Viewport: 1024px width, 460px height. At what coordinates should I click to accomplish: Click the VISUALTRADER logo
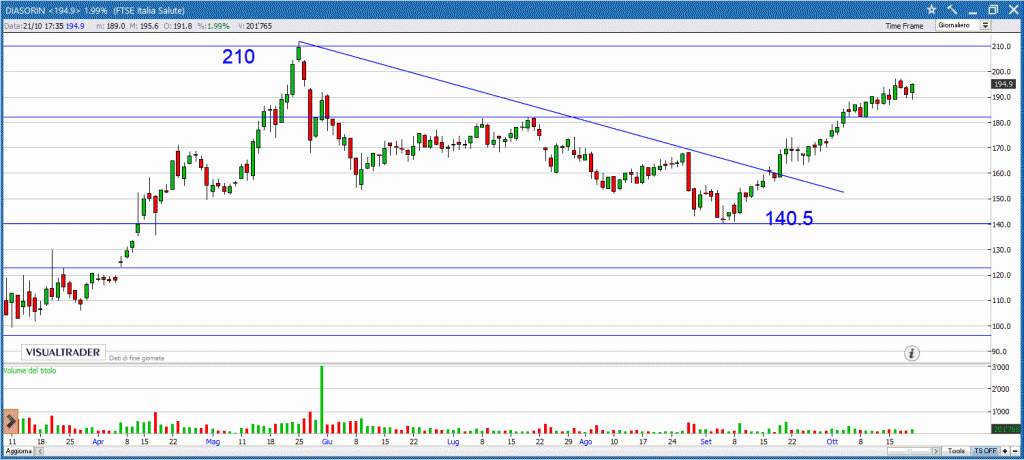point(63,352)
